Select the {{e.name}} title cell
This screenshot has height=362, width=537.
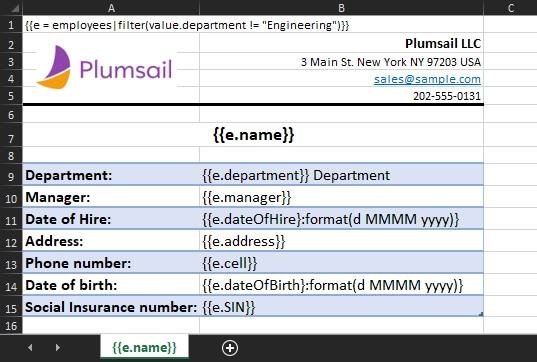[x=253, y=135]
